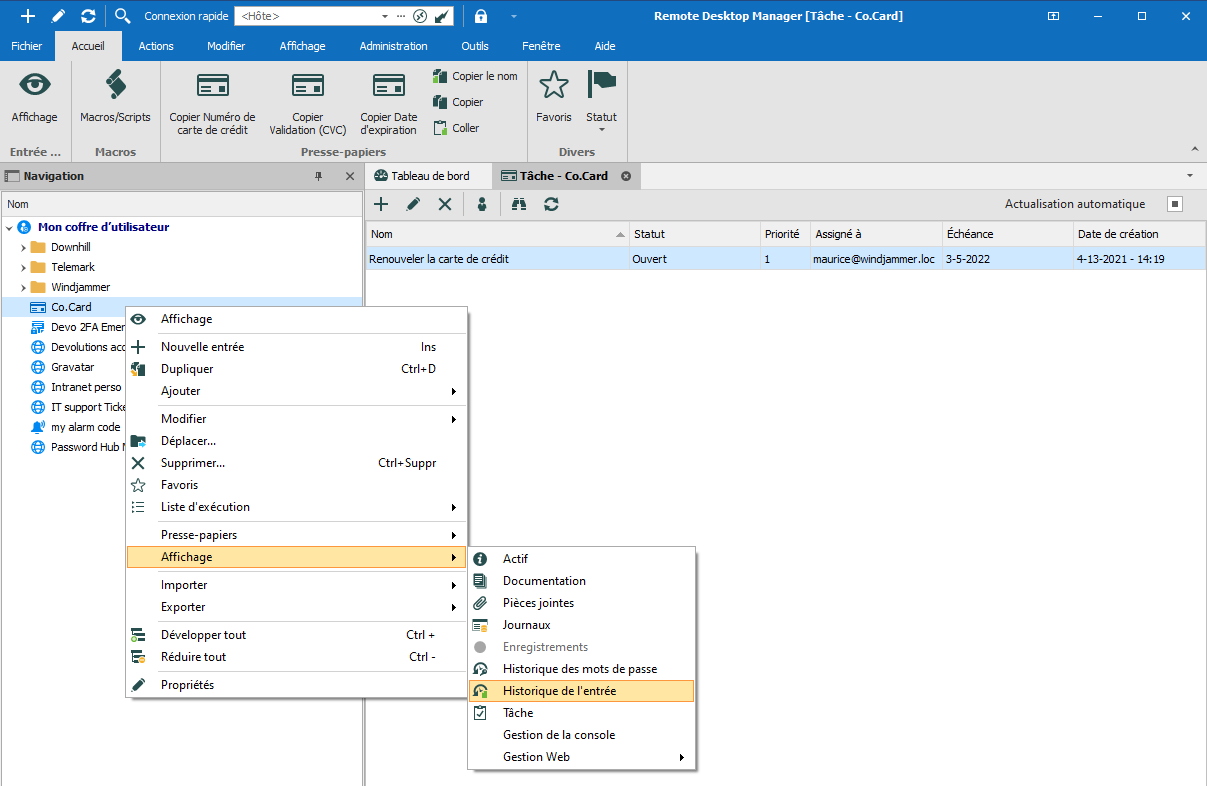Click Copier Date d'expiration icon
1207x786 pixels.
tap(389, 87)
